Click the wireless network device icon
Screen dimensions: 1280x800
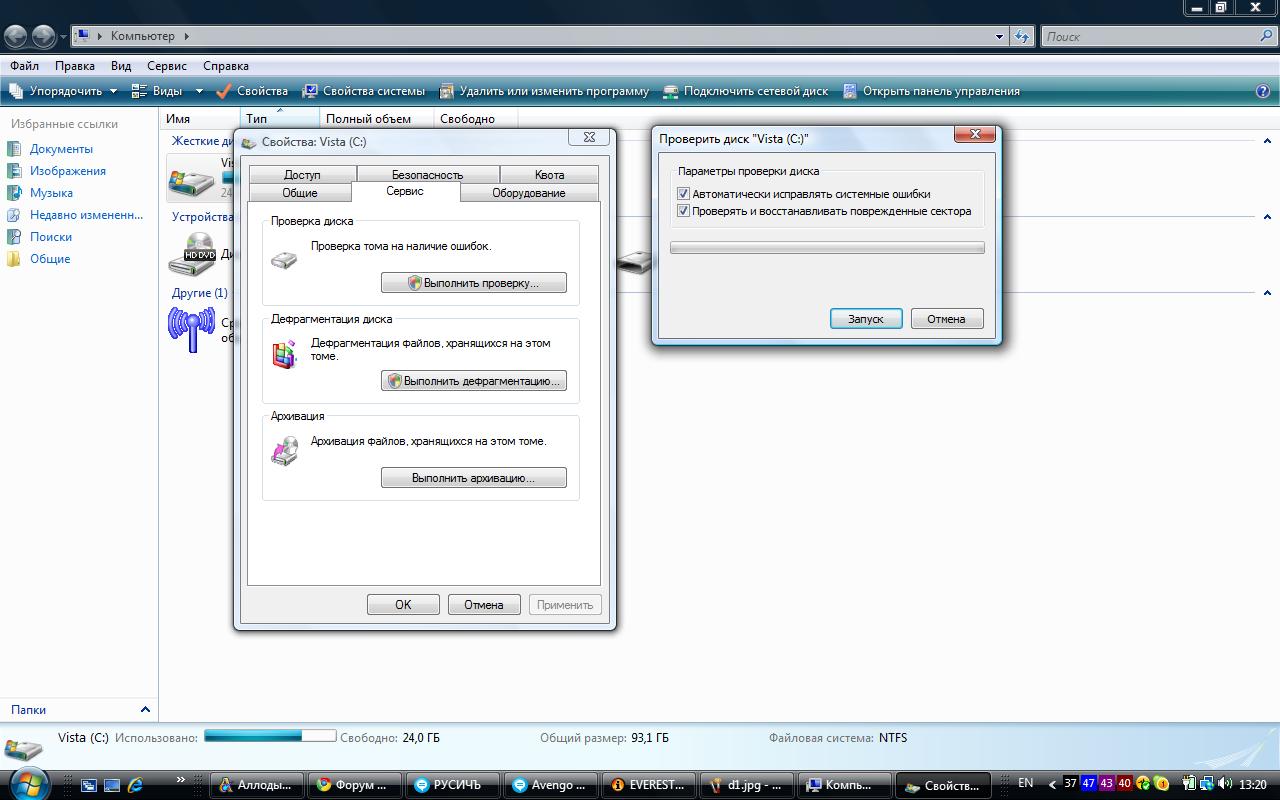pyautogui.click(x=191, y=329)
